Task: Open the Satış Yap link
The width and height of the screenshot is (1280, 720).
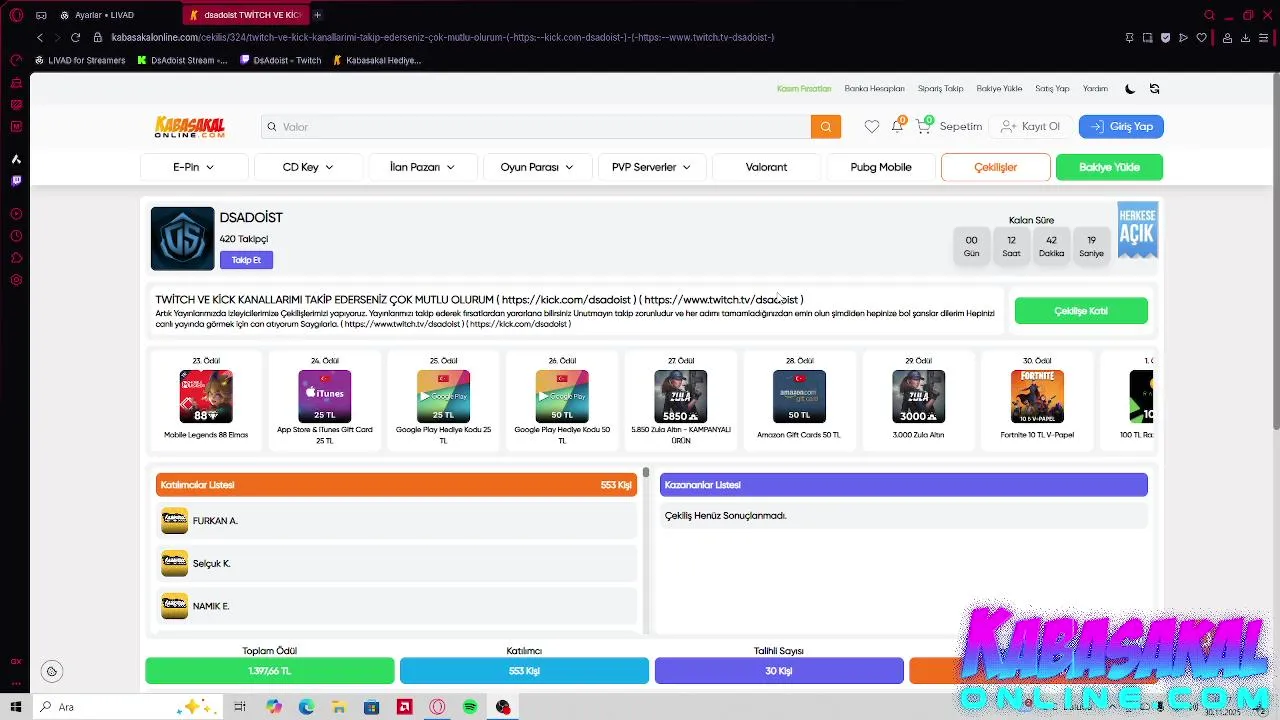Action: (1052, 89)
